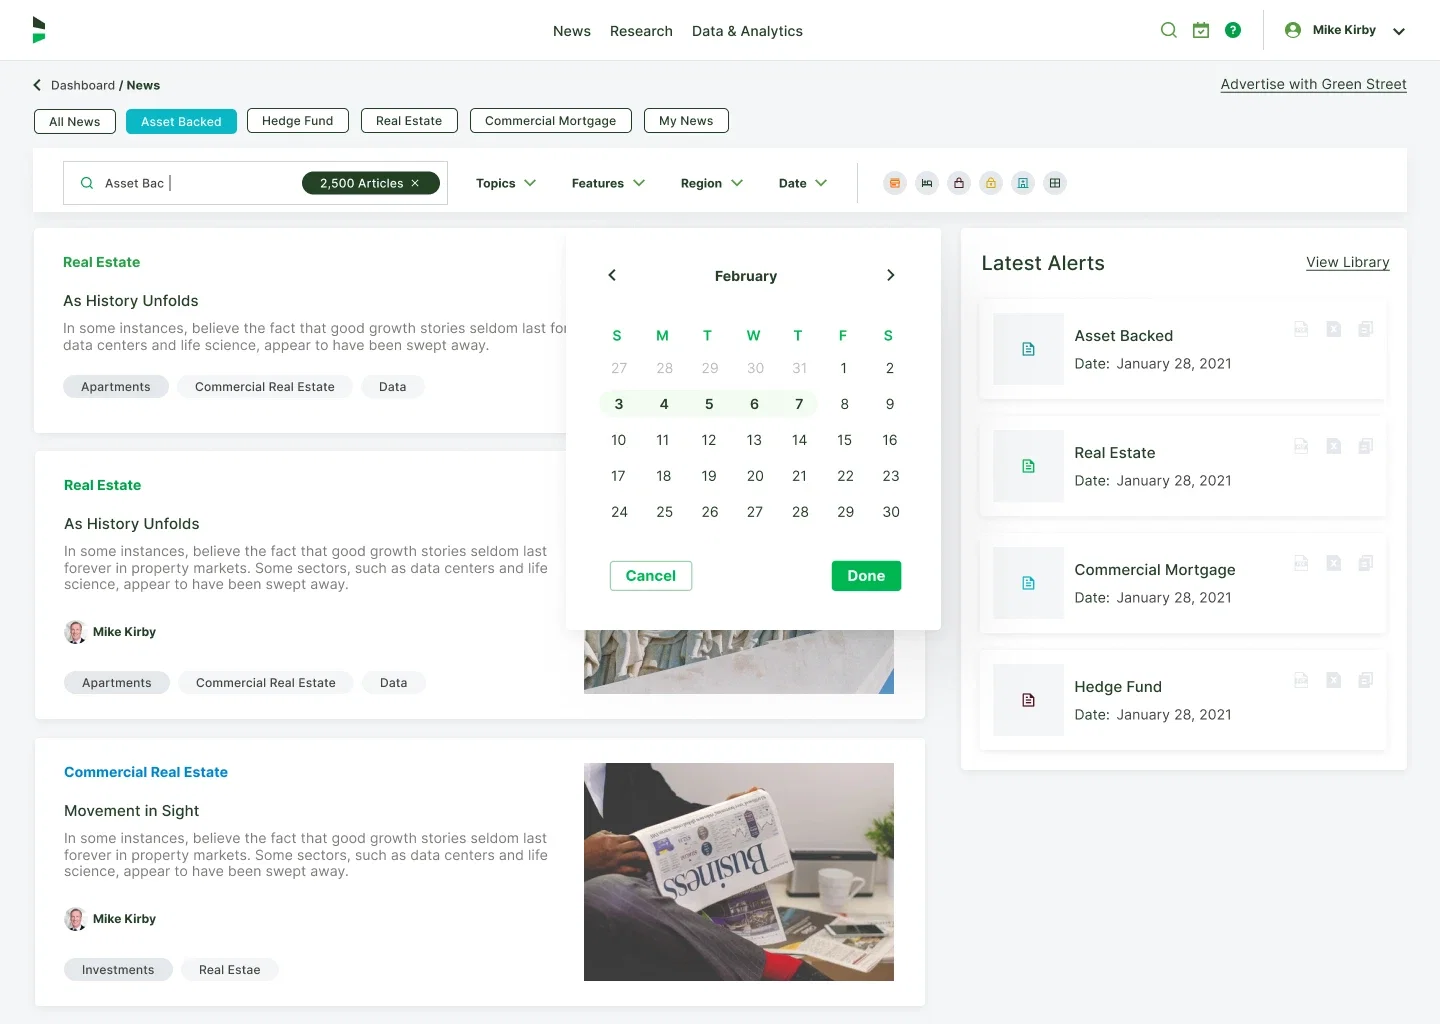Click the green help question mark icon

click(x=1233, y=30)
